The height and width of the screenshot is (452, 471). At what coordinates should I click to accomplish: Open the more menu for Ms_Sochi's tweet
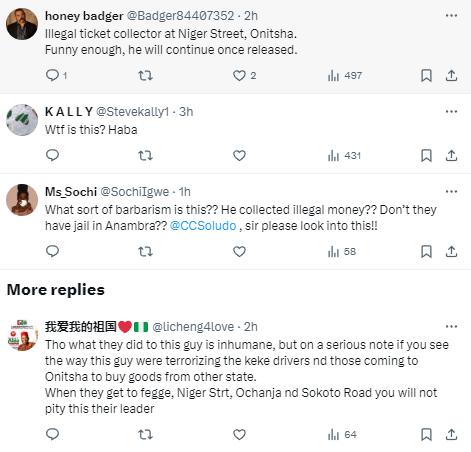(x=451, y=191)
